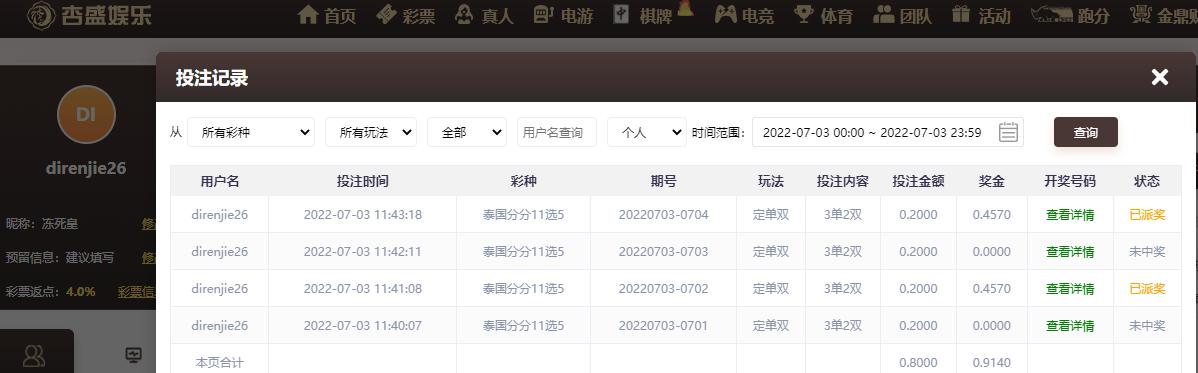The height and width of the screenshot is (373, 1198).
Task: Click the 杏盛娱乐 site logo
Action: (x=89, y=15)
